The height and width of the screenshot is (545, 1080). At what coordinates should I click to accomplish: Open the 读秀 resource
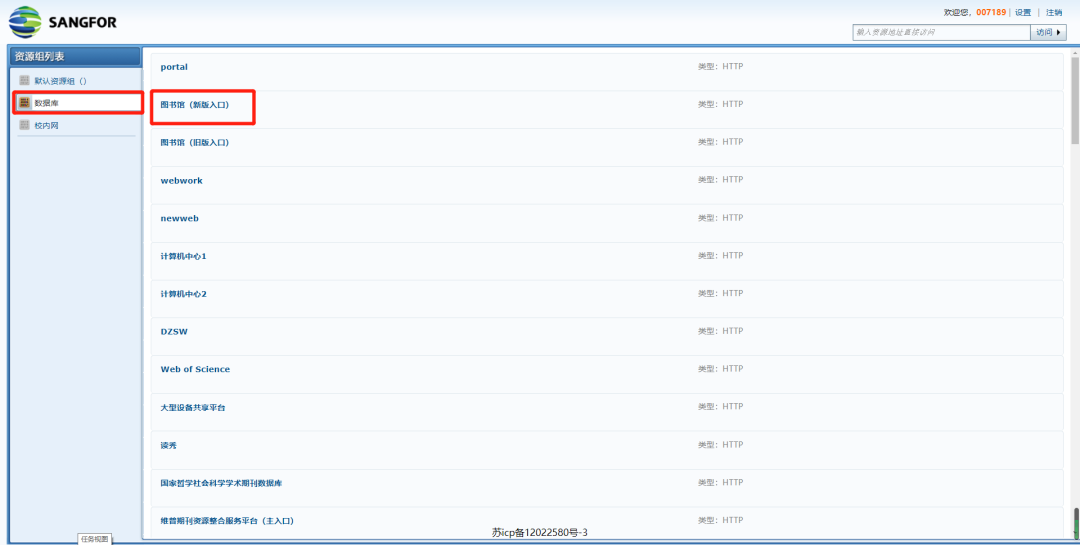pyautogui.click(x=169, y=446)
